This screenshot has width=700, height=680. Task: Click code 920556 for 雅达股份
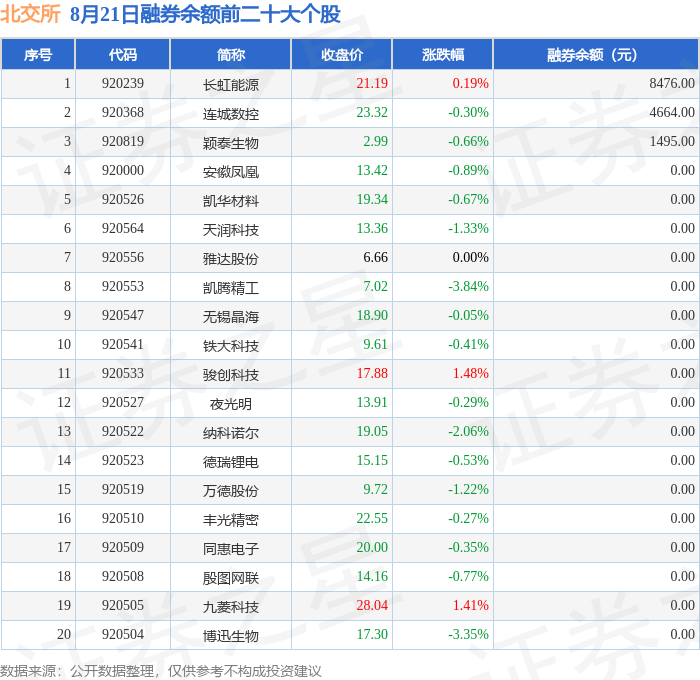(x=123, y=257)
